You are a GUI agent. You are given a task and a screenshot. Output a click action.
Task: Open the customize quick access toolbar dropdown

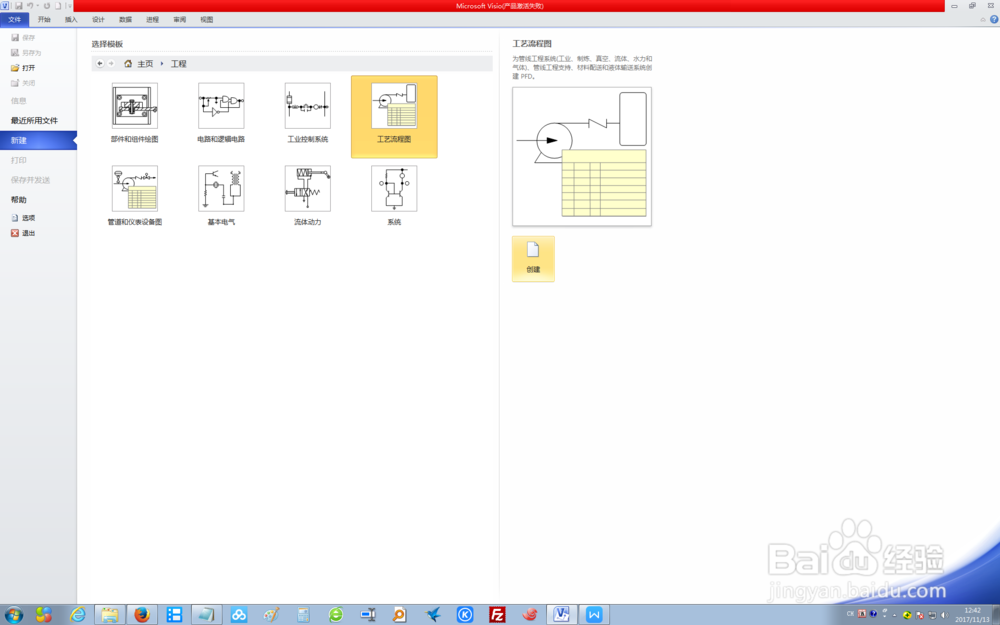pos(70,6)
